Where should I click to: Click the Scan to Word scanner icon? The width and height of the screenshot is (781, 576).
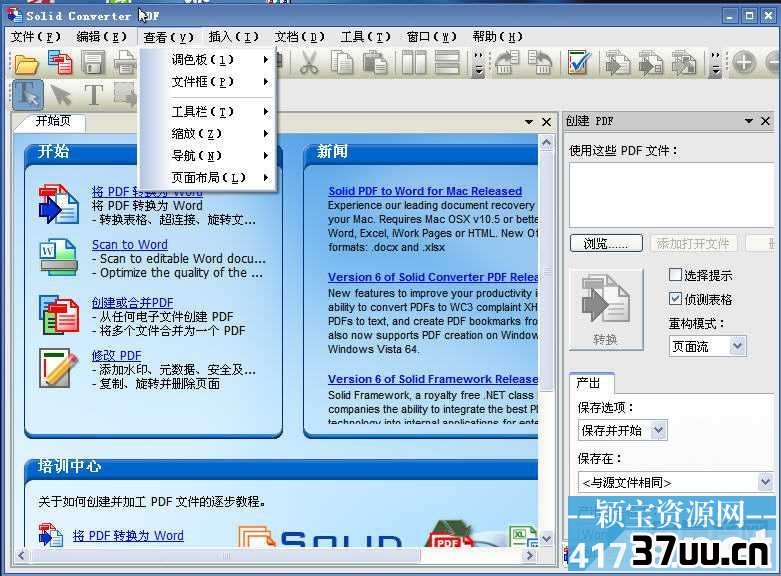[59, 258]
